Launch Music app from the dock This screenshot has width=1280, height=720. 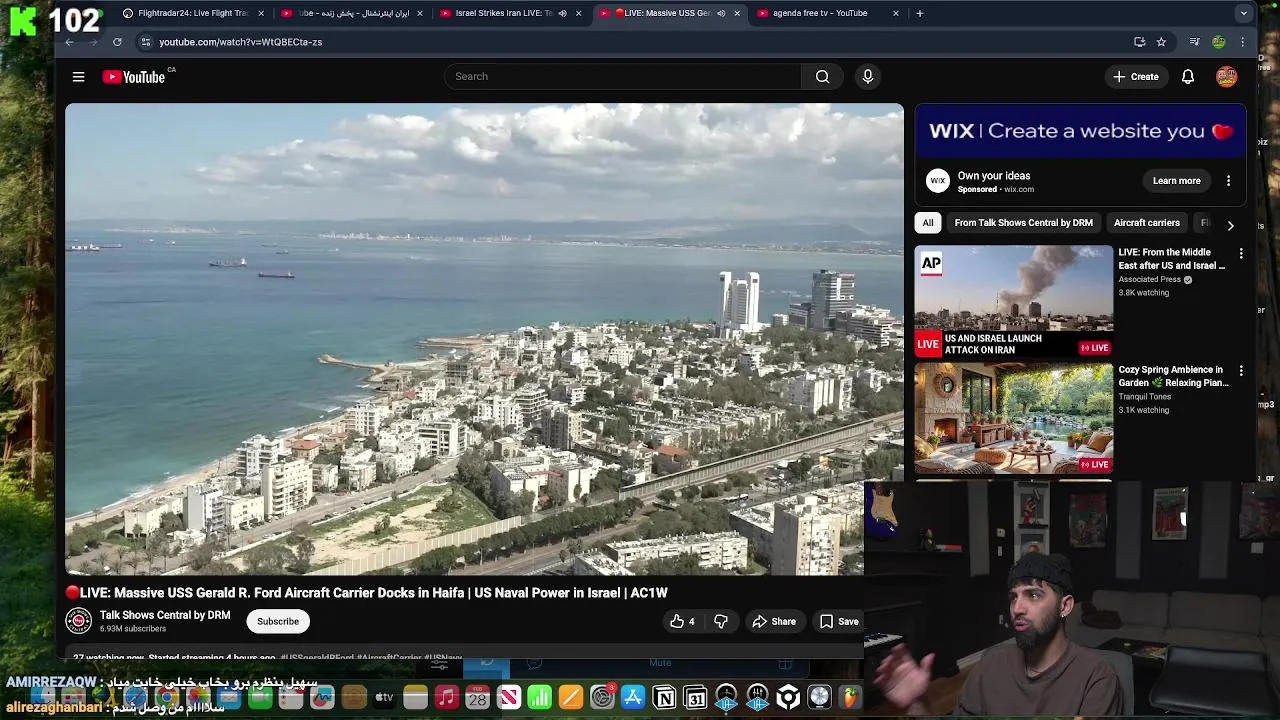[x=446, y=697]
